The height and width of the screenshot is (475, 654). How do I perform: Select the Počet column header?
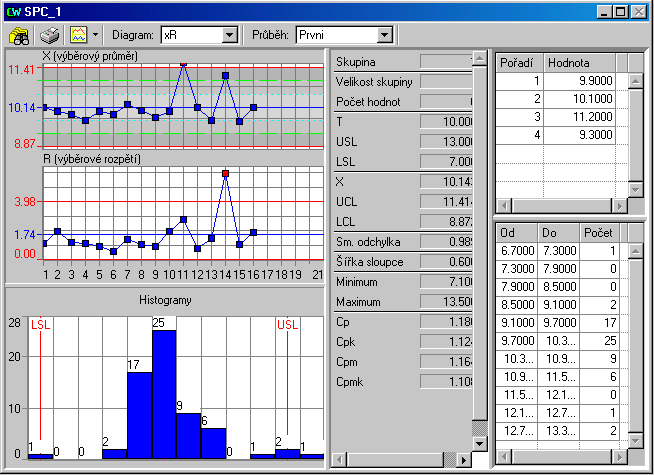[x=598, y=232]
